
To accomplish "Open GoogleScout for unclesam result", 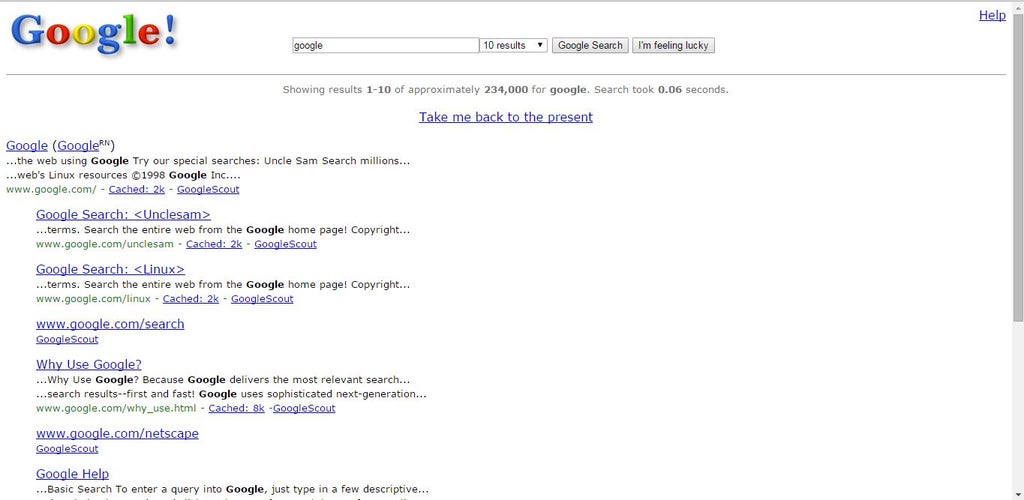I will (285, 244).
